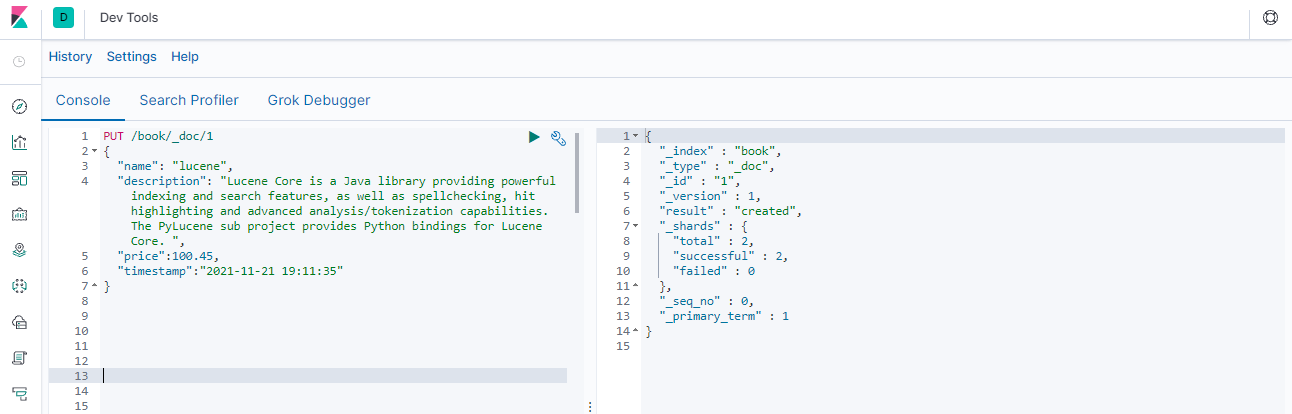Collapse _shards block at response line 7
The height and width of the screenshot is (414, 1292).
click(635, 226)
